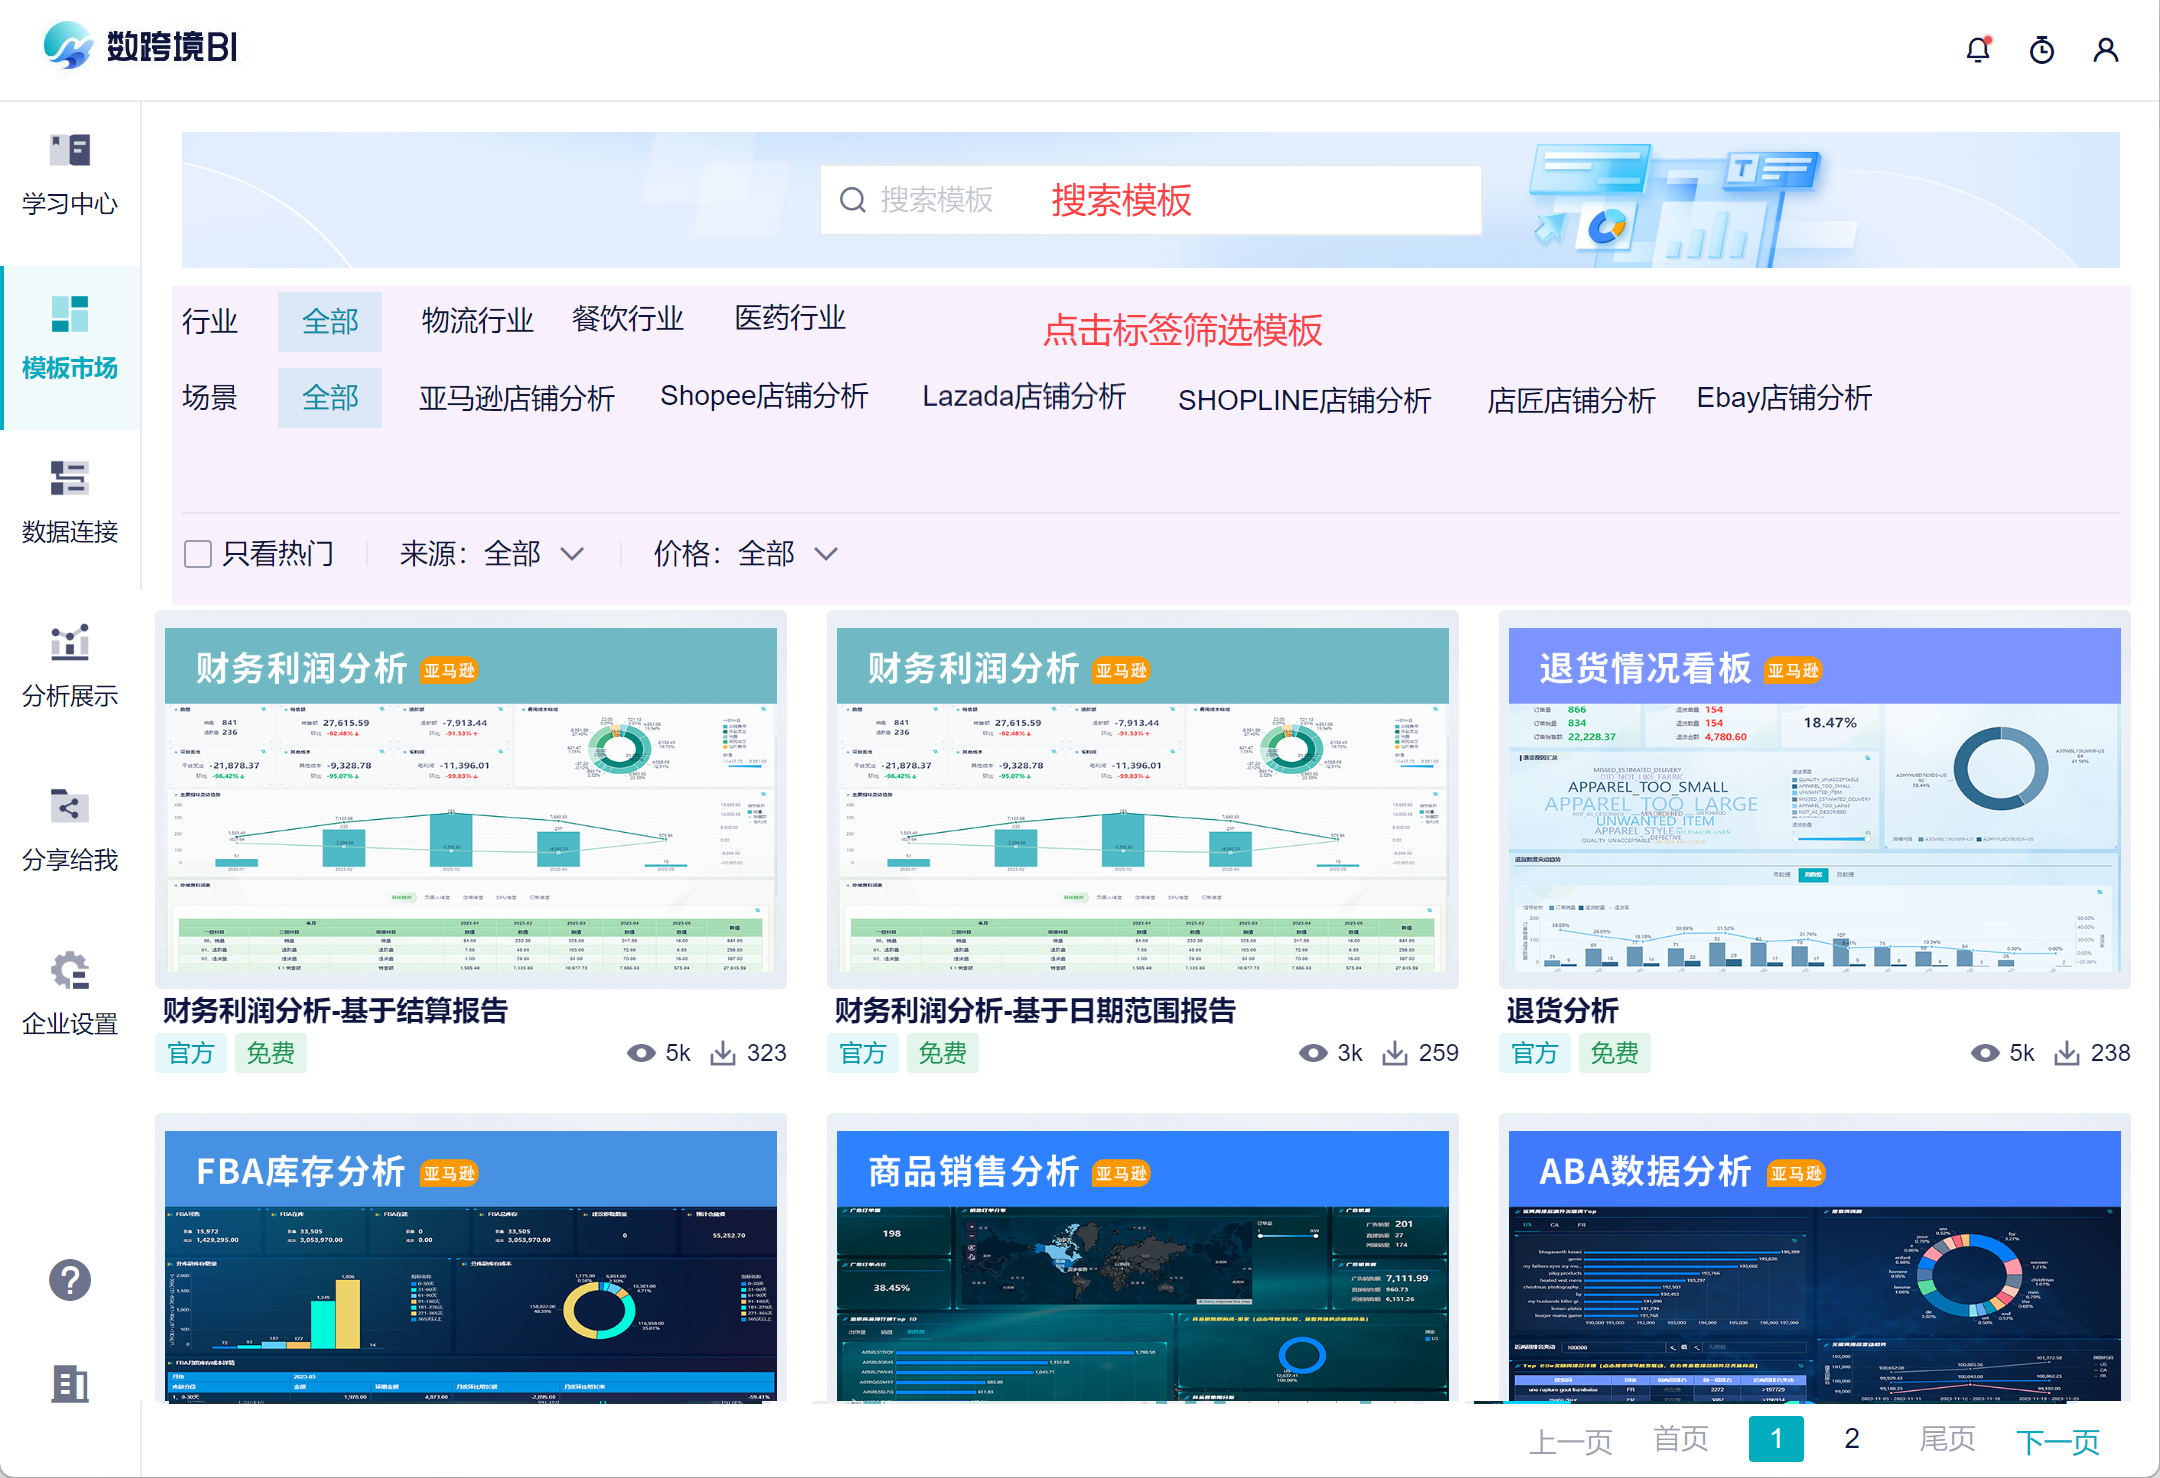Select Shopee店铺分析 scene filter
This screenshot has width=2160, height=1478.
(x=764, y=396)
